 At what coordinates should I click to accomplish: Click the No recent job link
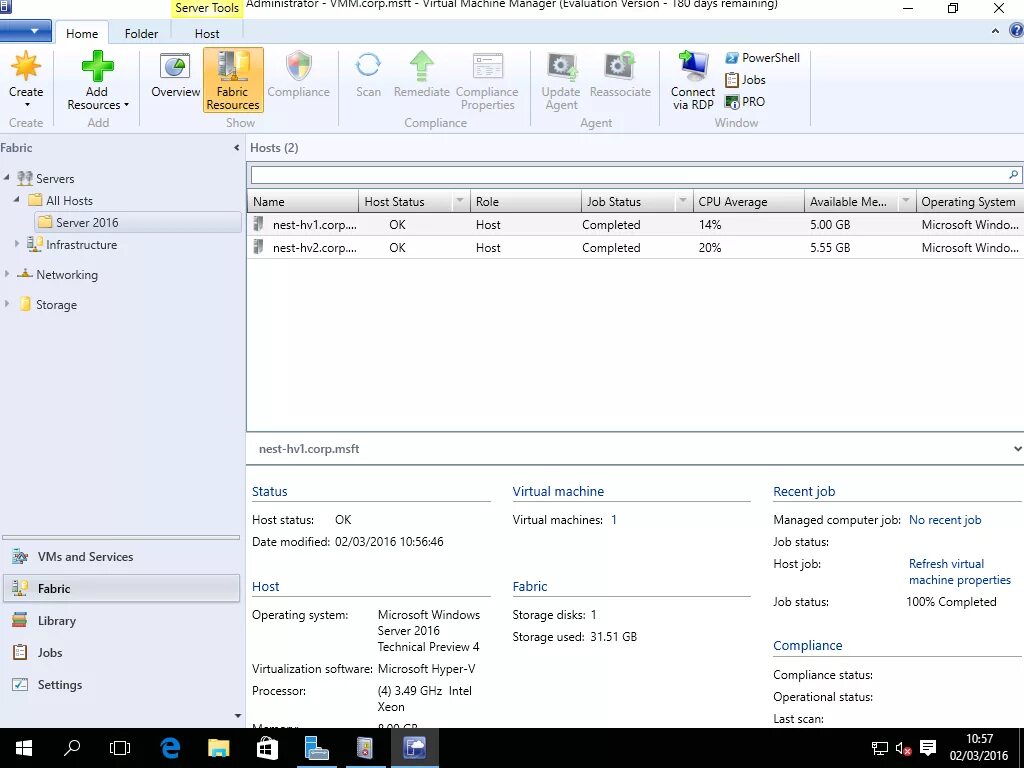point(944,520)
